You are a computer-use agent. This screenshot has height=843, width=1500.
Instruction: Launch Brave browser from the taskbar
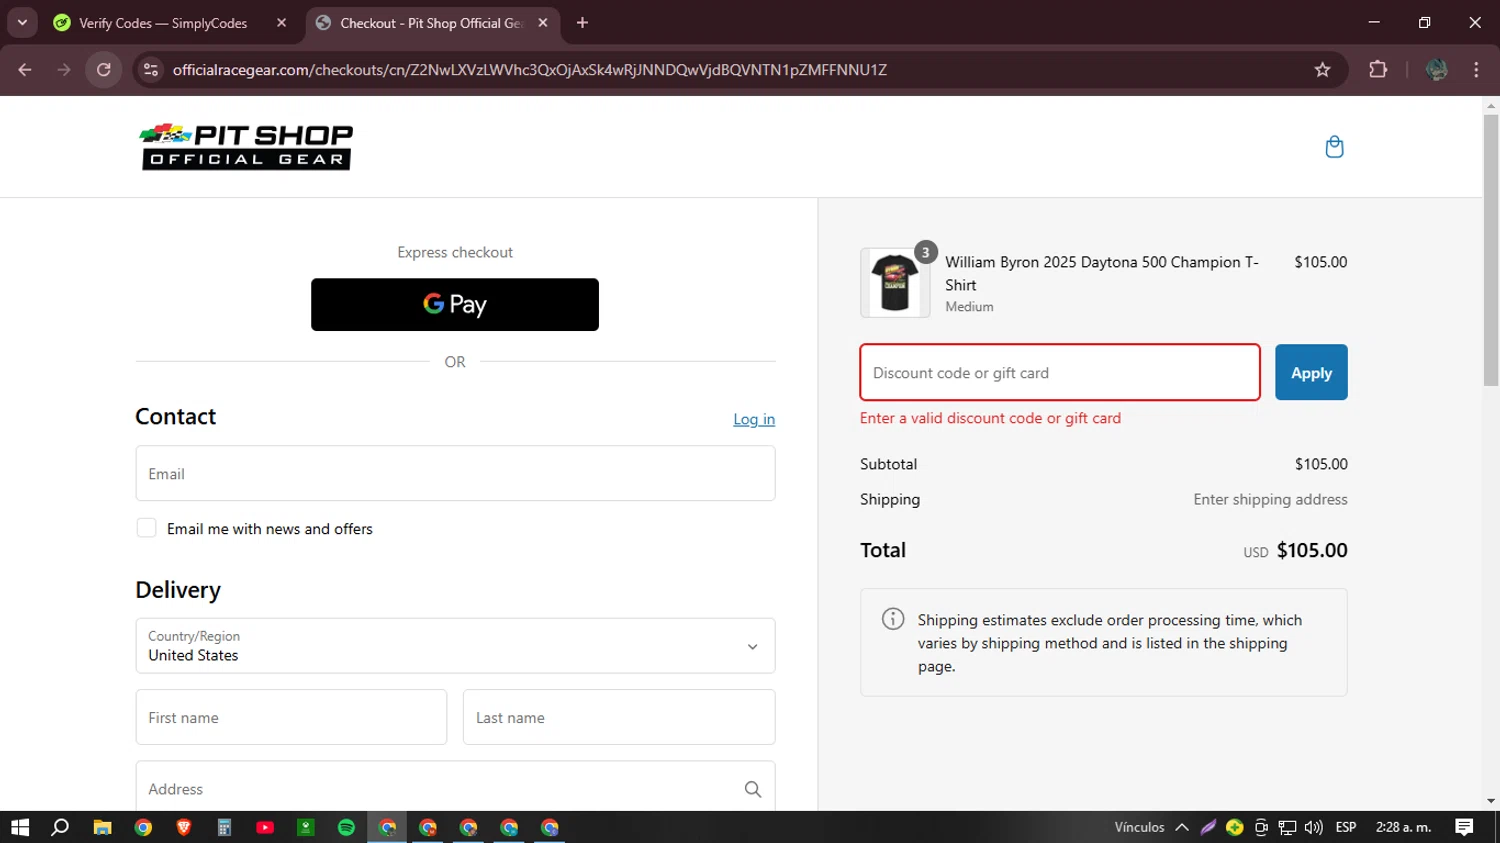pyautogui.click(x=183, y=827)
